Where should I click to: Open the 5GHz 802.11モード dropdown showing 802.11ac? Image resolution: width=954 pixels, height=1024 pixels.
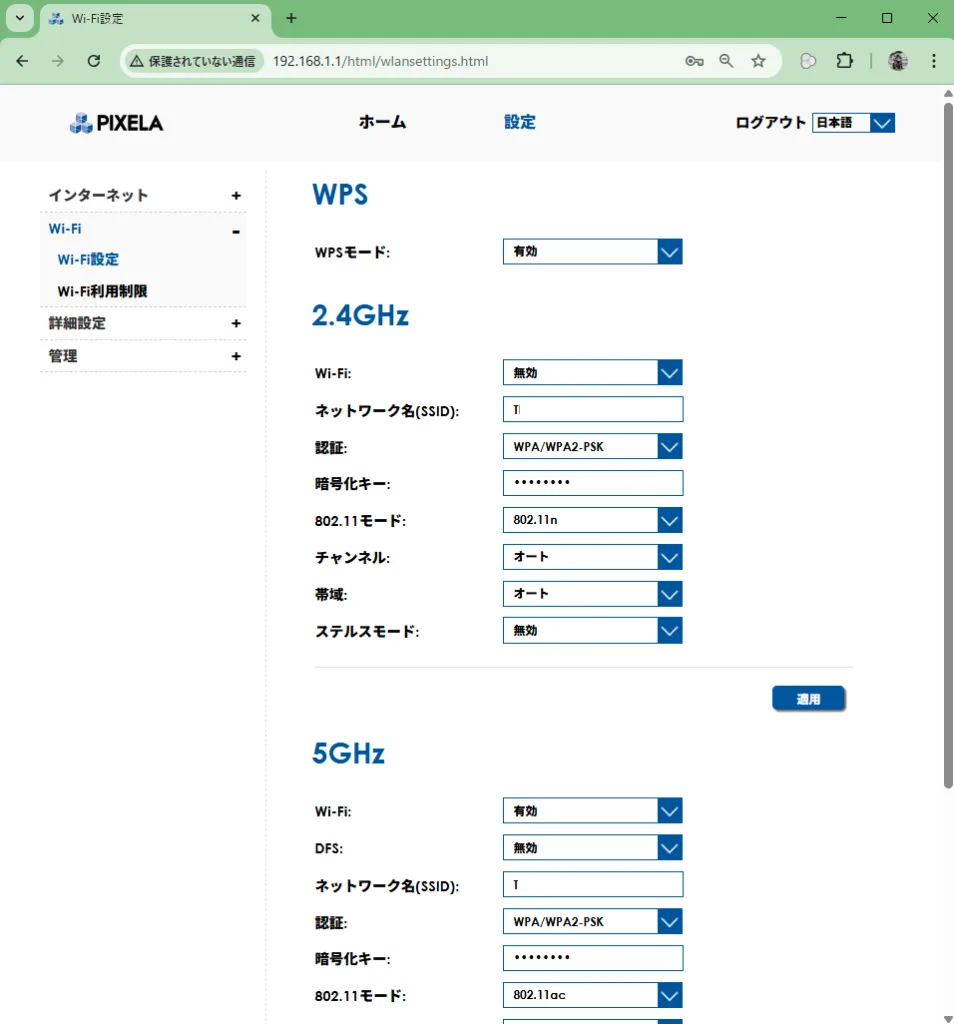click(592, 995)
